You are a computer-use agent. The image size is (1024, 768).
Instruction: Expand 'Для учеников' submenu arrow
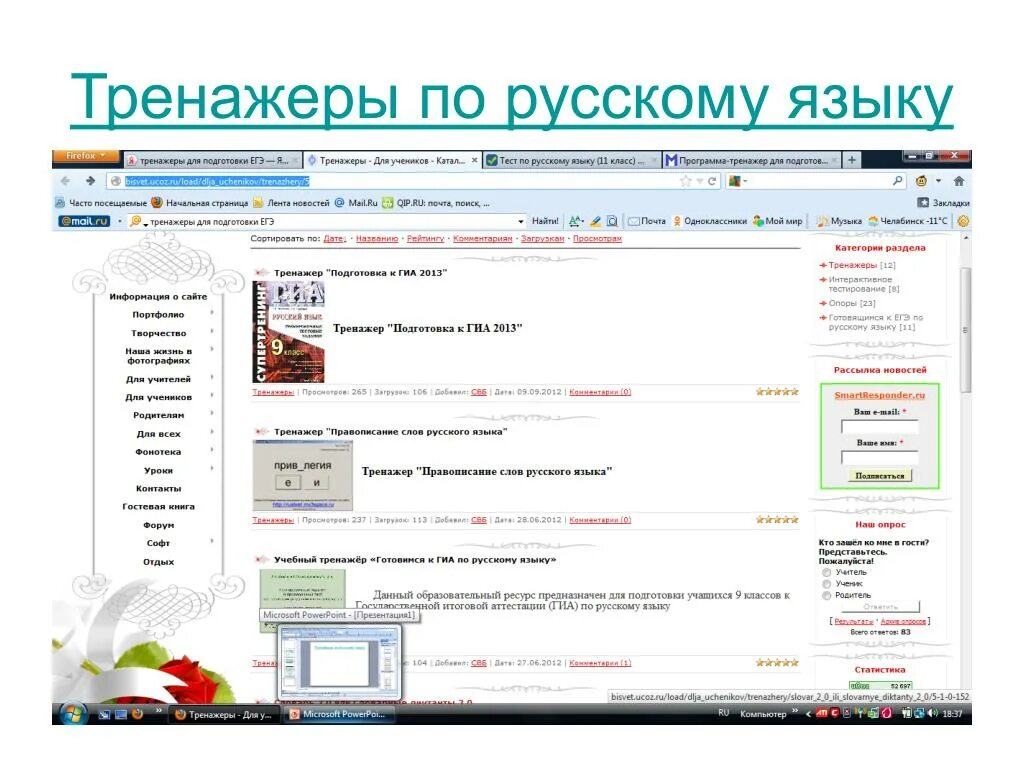click(212, 396)
